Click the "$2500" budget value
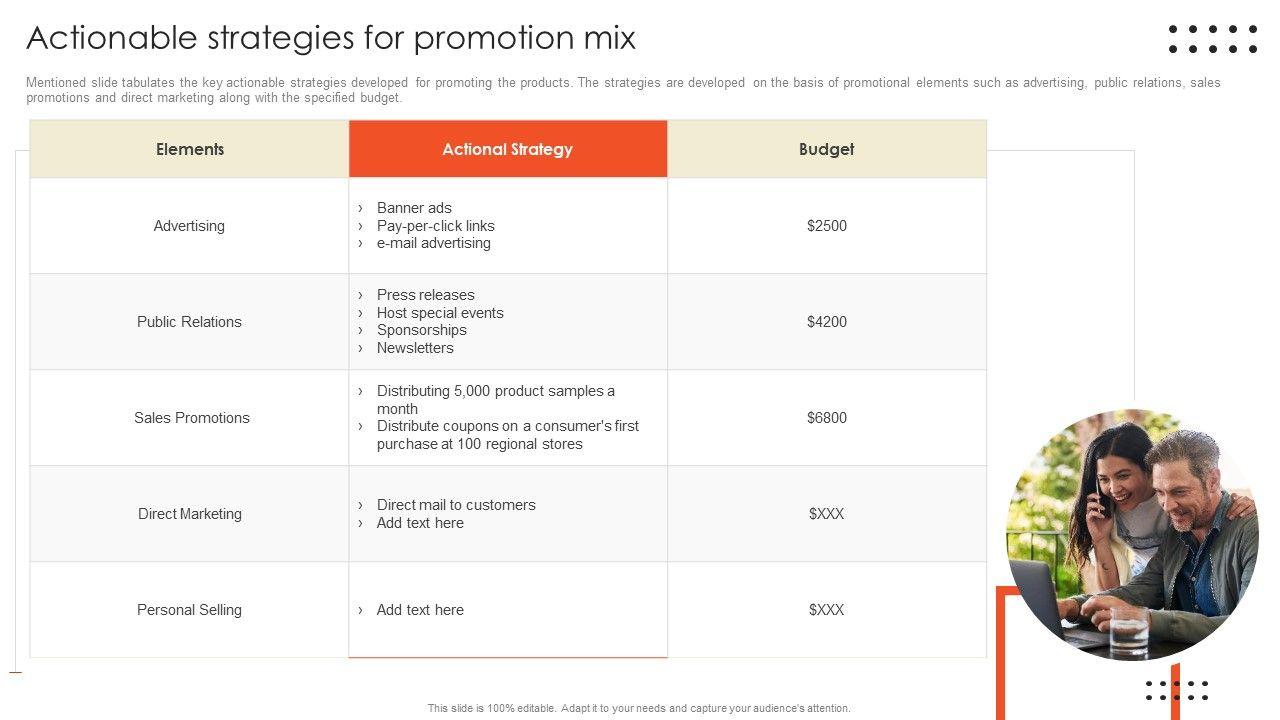Image resolution: width=1280 pixels, height=720 pixels. click(827, 226)
